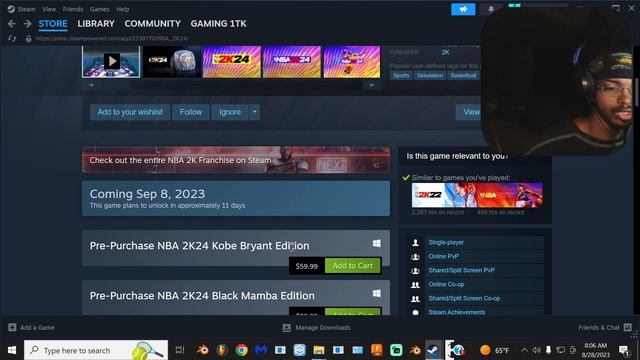Expand the Ignore options dropdown arrow
Screen dimensions: 640x360
pyautogui.click(x=254, y=112)
